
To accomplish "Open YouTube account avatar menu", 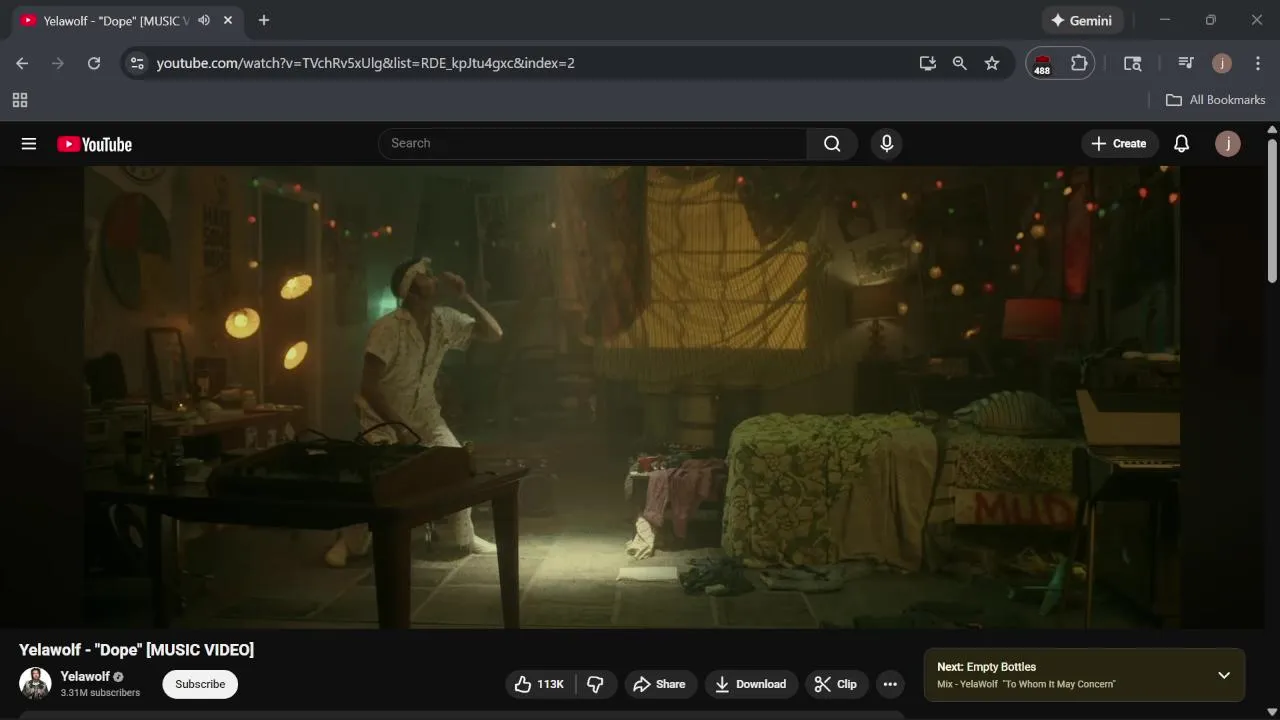I will [x=1228, y=144].
